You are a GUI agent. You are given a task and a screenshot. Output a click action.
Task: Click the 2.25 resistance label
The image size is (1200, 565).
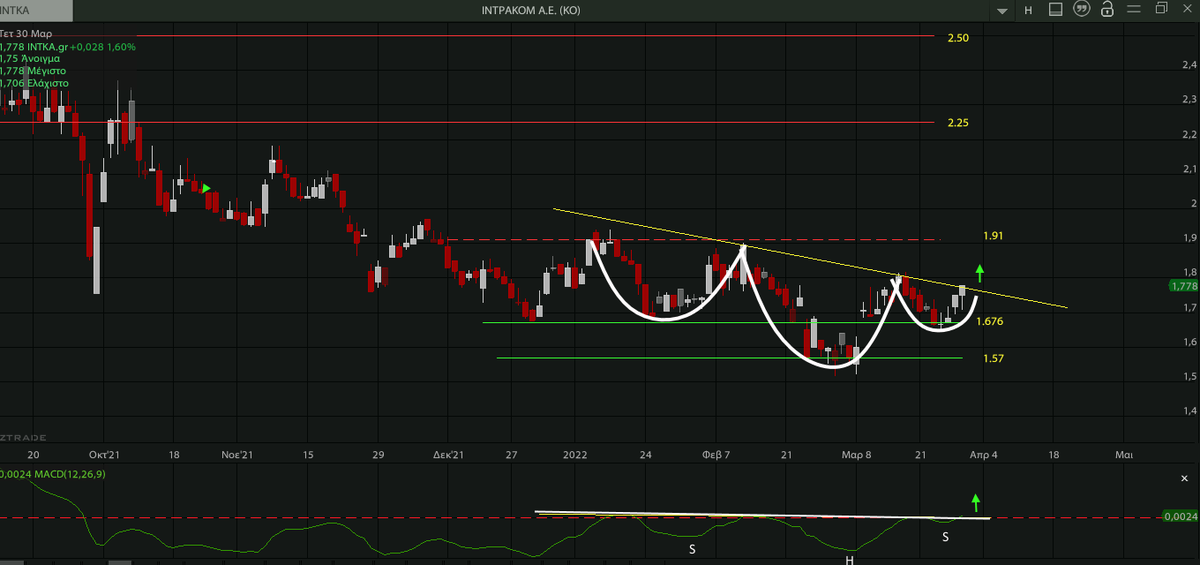pyautogui.click(x=957, y=122)
